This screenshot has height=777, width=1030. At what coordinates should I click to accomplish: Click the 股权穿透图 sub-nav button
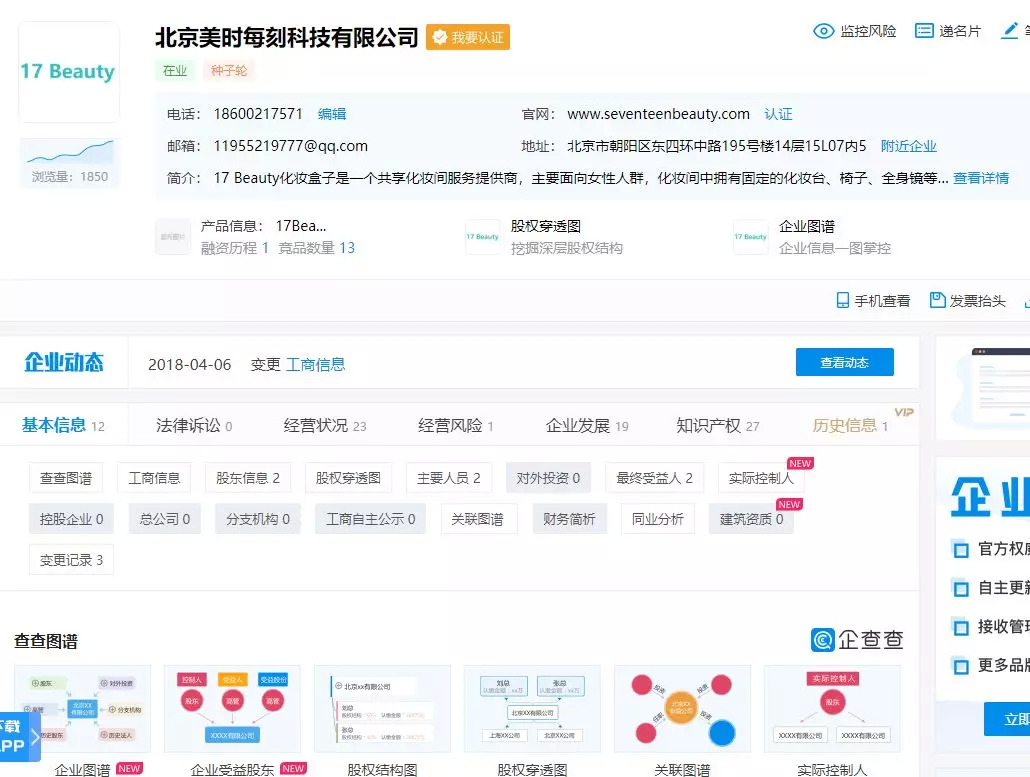click(x=348, y=478)
